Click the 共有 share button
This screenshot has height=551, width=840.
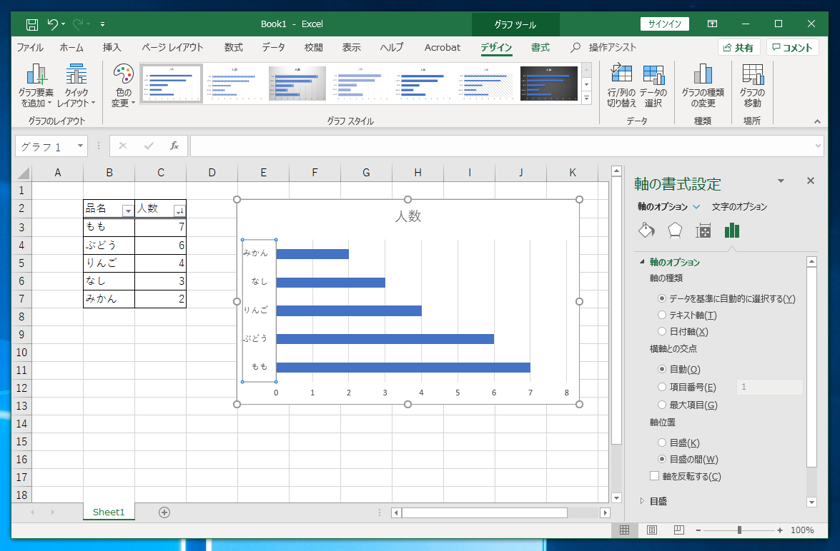738,48
